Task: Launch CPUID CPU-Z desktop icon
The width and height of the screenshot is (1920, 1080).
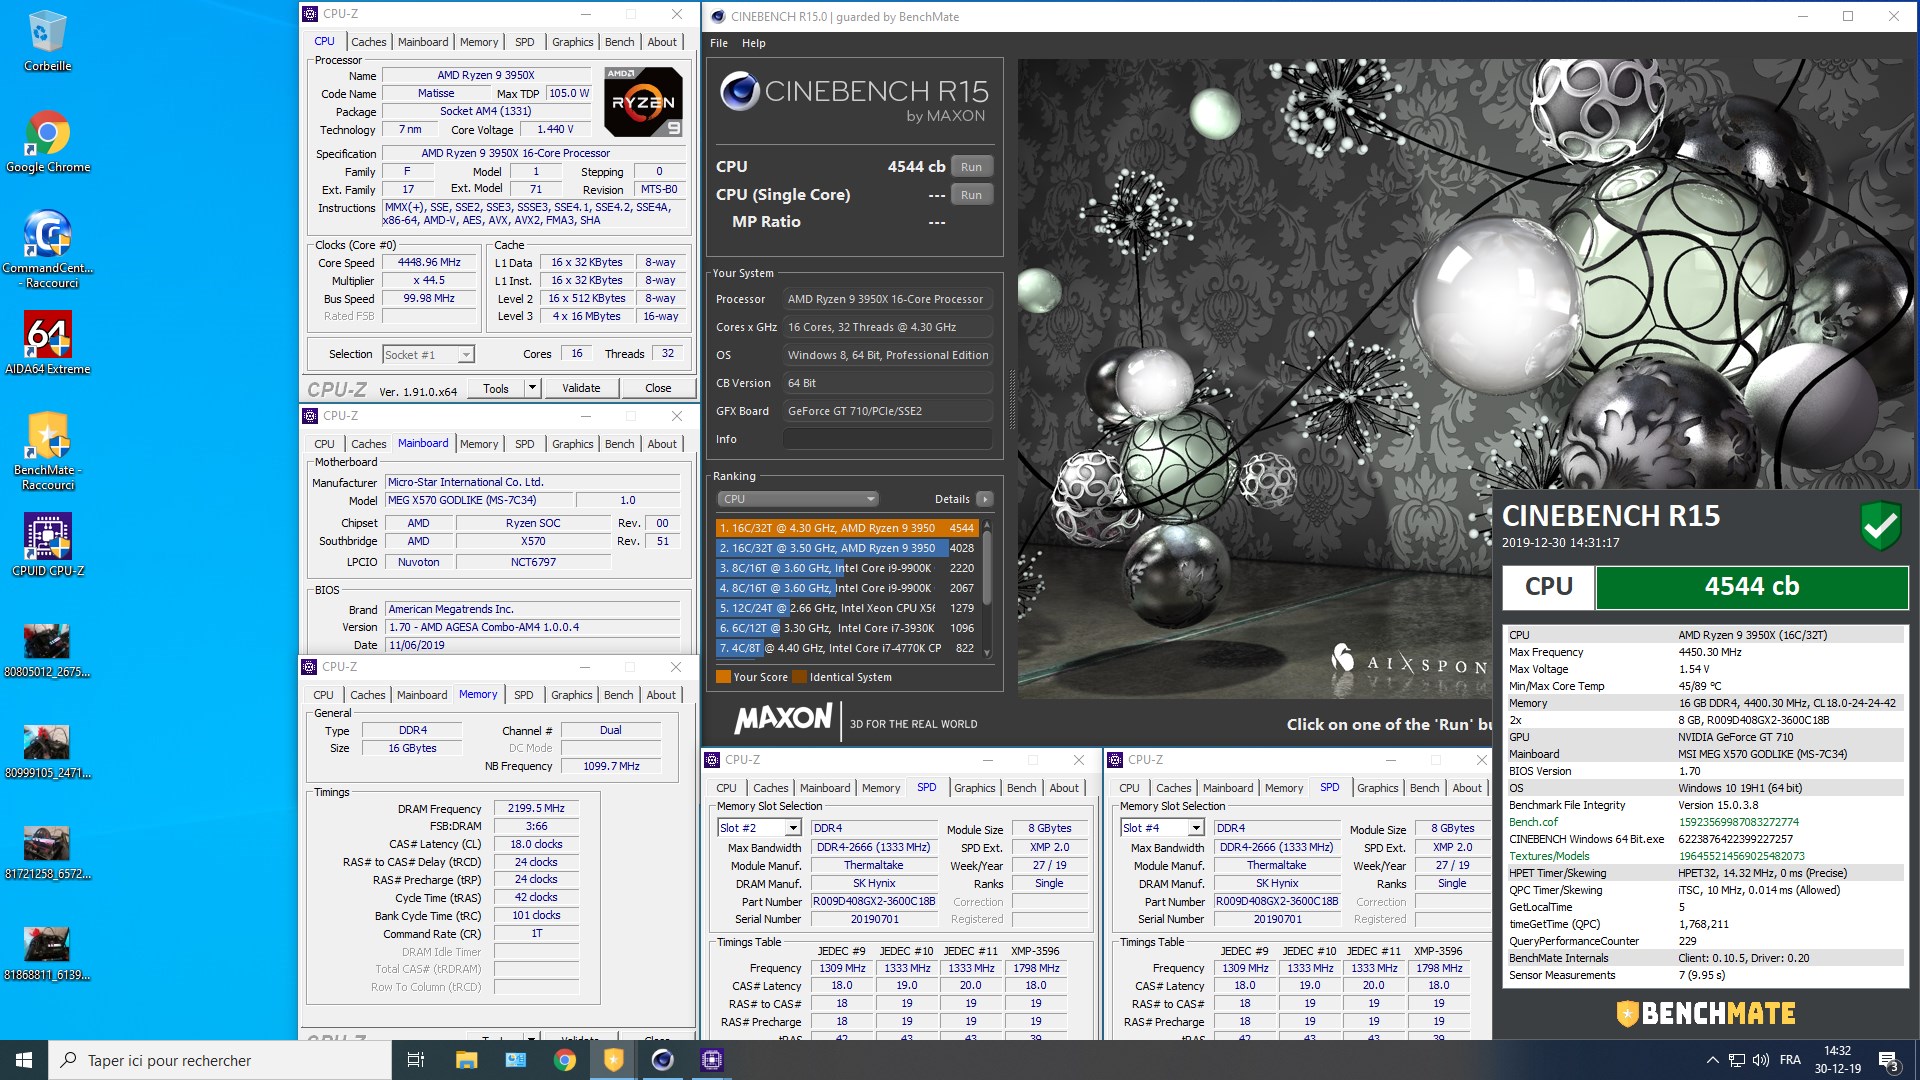Action: pos(47,545)
